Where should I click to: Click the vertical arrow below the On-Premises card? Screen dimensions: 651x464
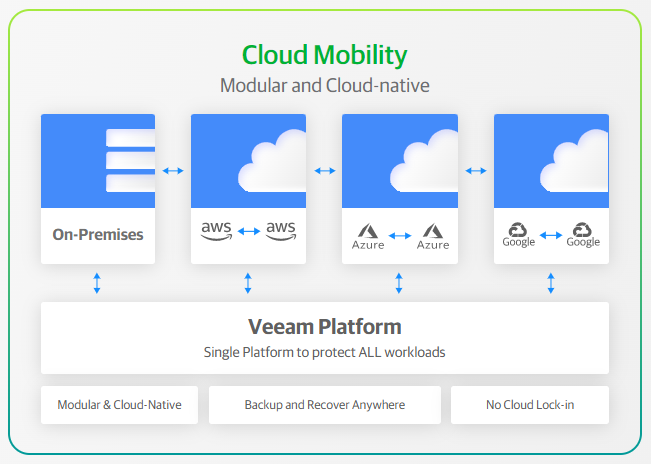click(97, 283)
